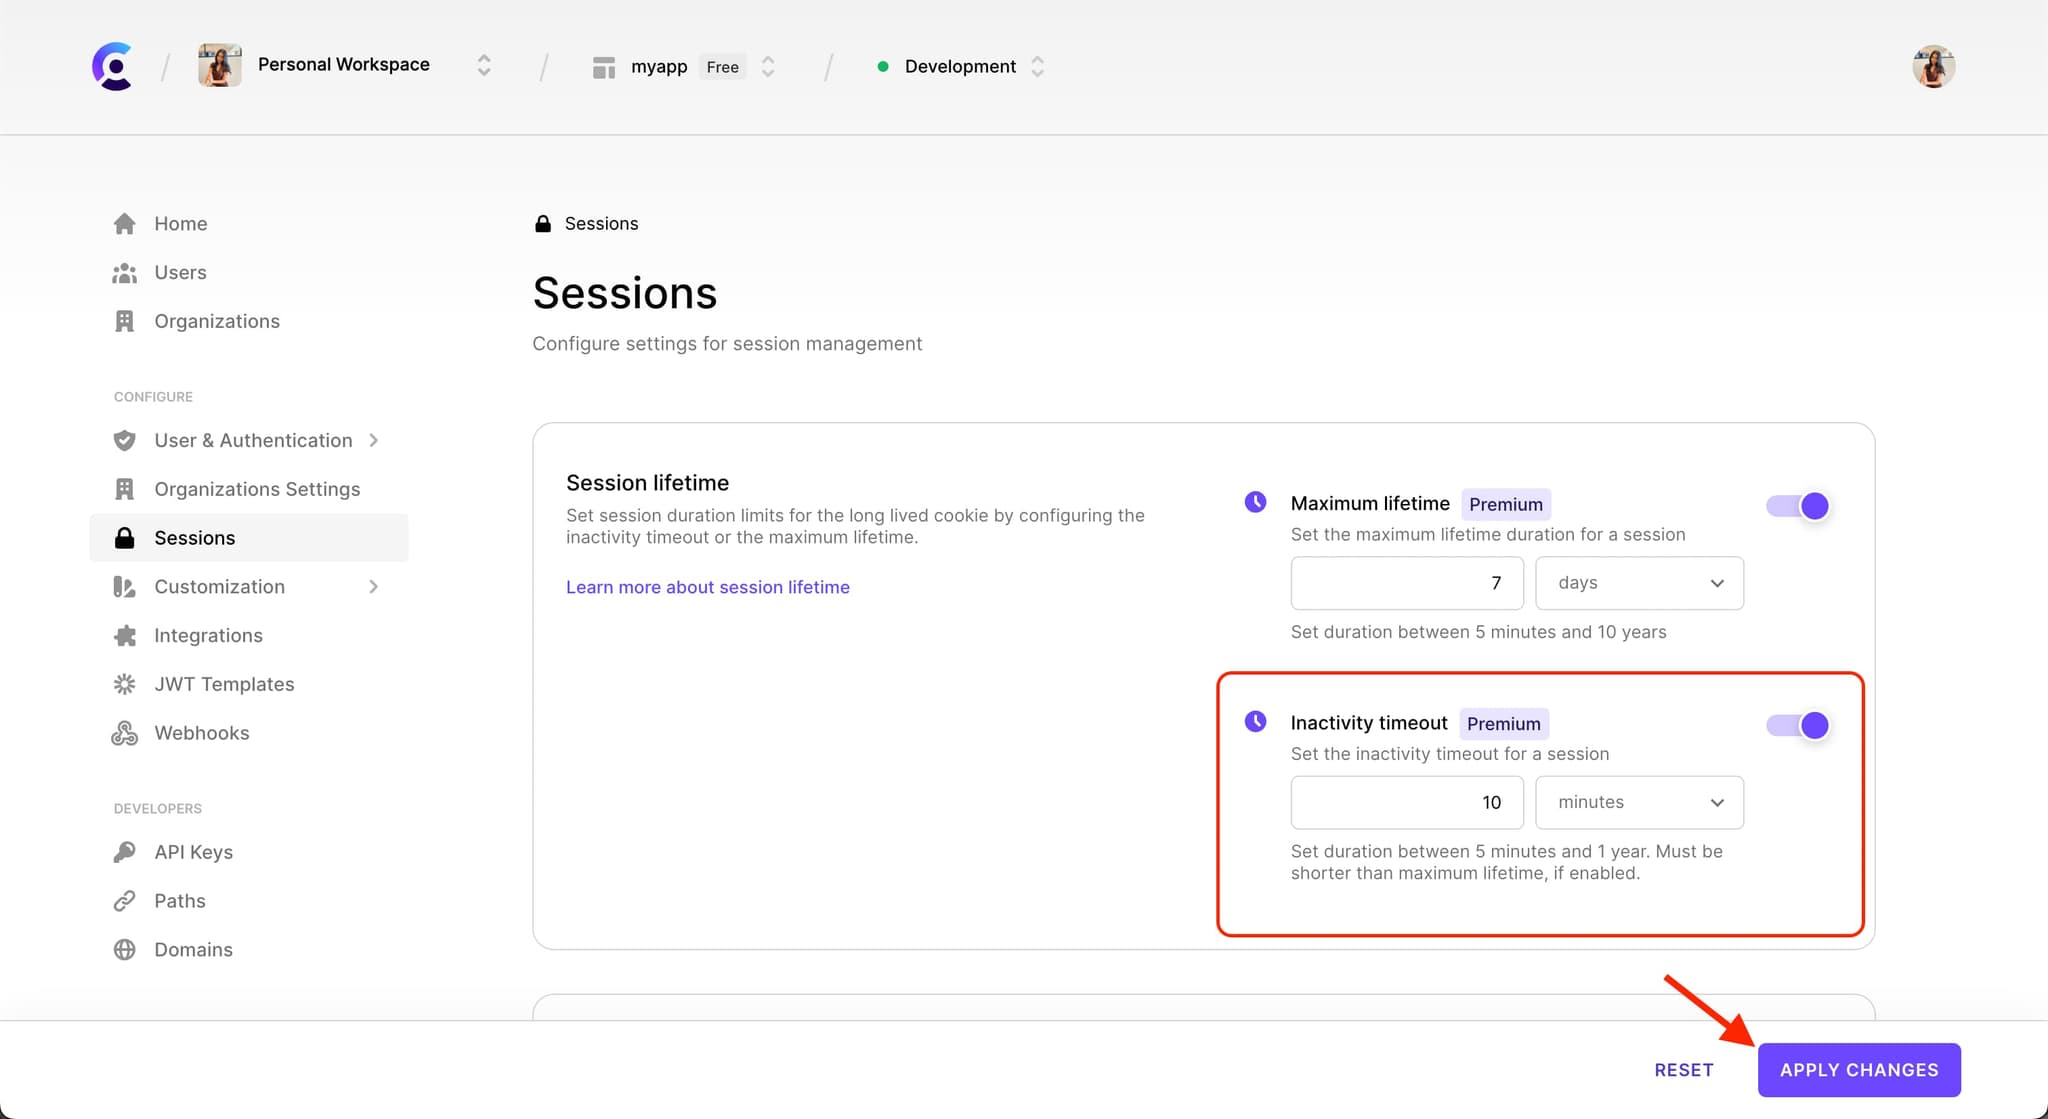
Task: Click the Organizations icon in sidebar
Action: 124,320
